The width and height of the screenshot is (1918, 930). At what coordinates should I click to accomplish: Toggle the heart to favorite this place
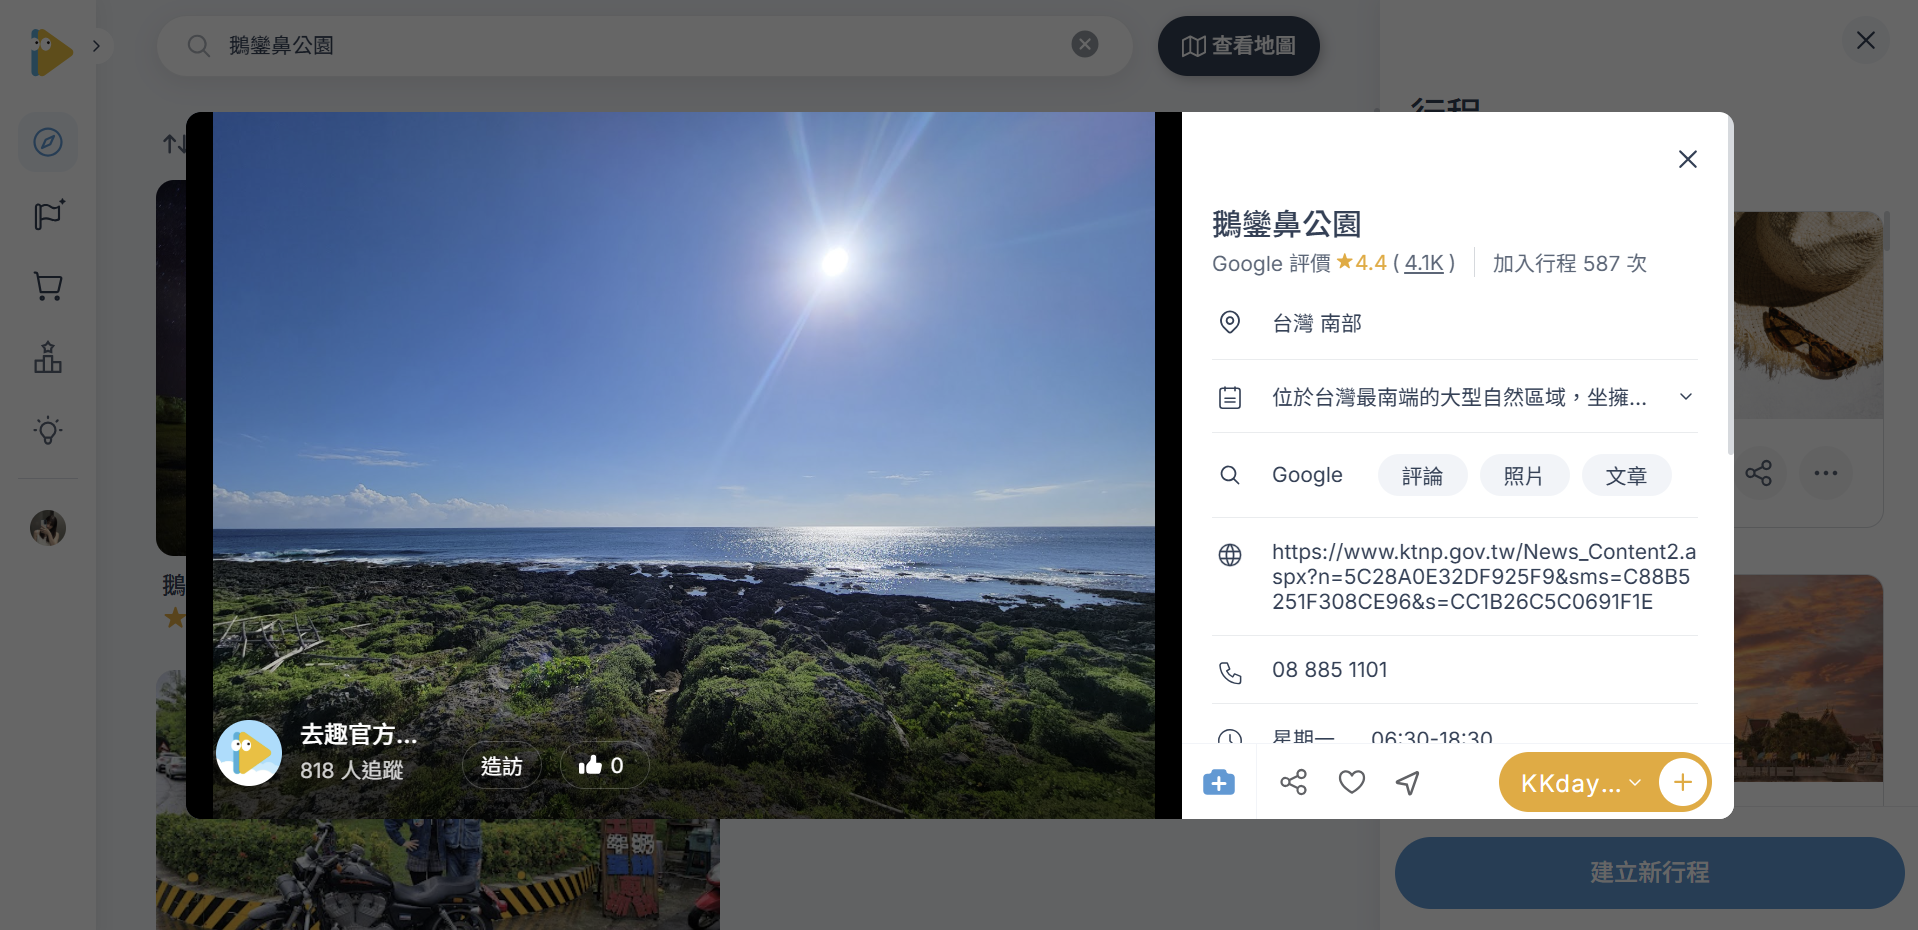pyautogui.click(x=1351, y=782)
